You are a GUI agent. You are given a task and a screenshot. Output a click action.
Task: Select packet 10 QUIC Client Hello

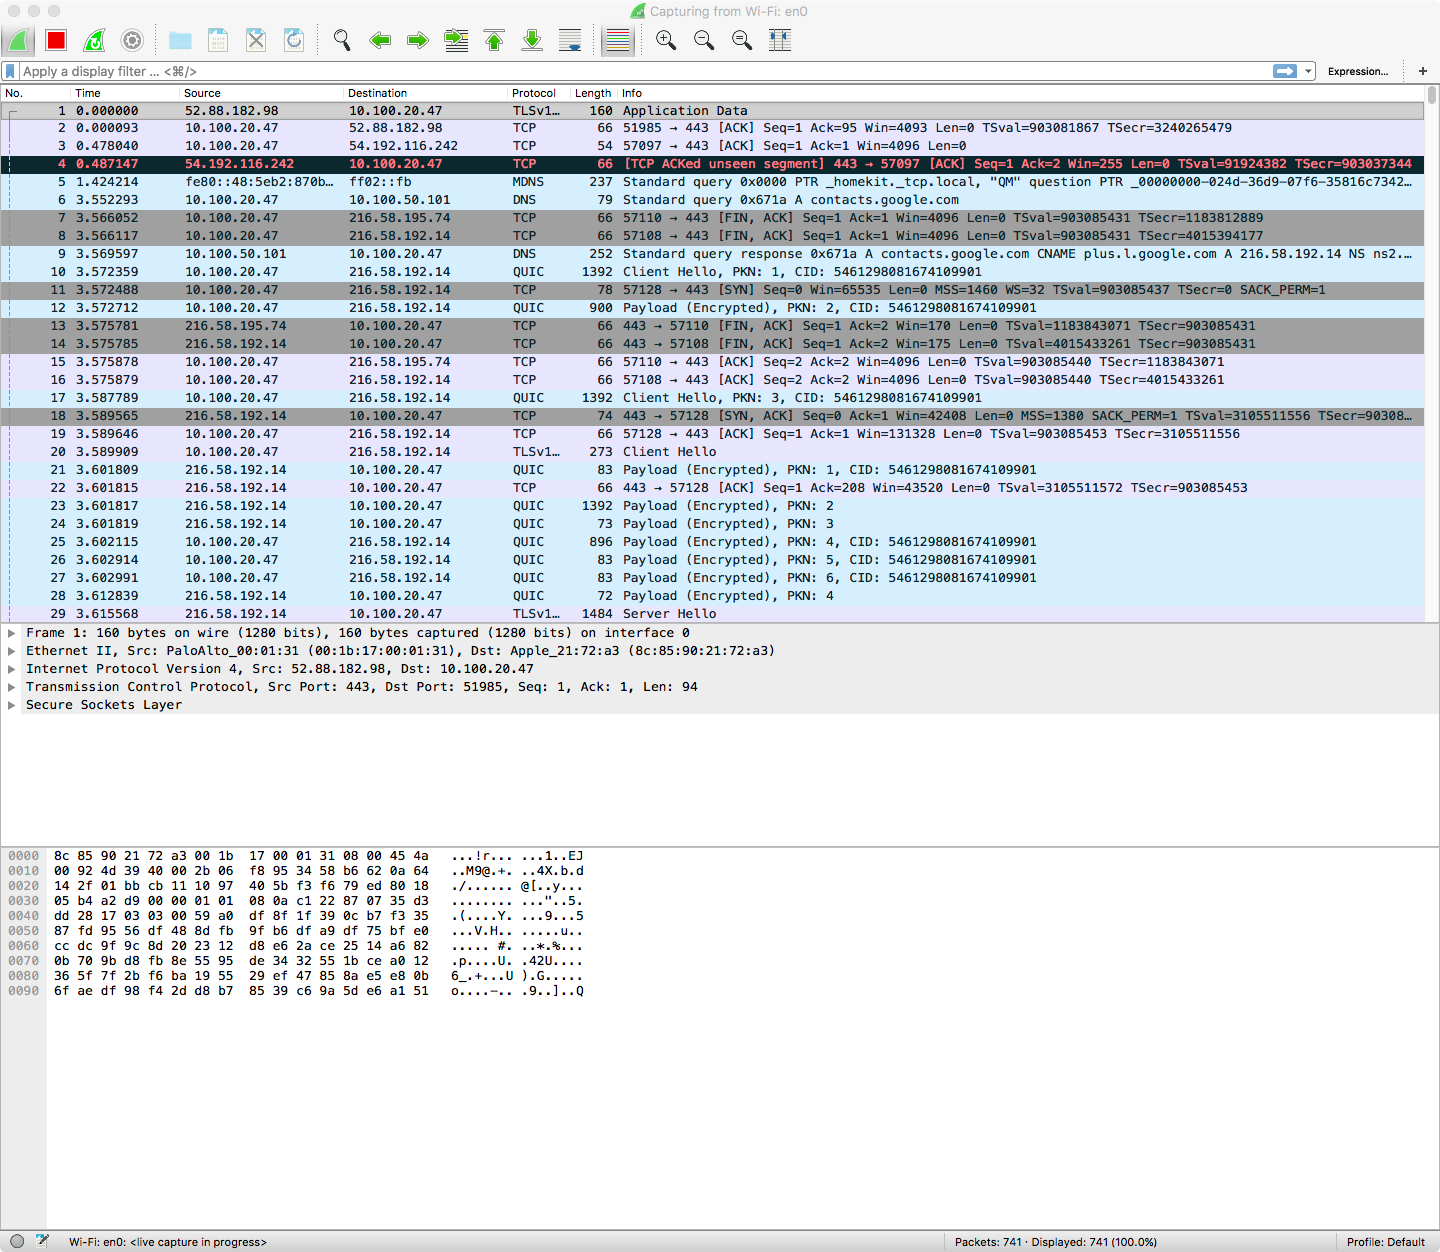[x=712, y=272]
